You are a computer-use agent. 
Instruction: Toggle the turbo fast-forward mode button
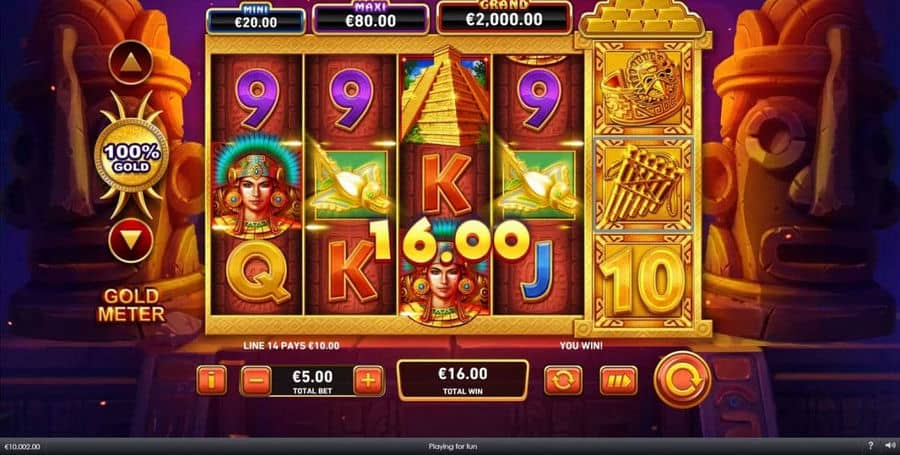tap(619, 380)
